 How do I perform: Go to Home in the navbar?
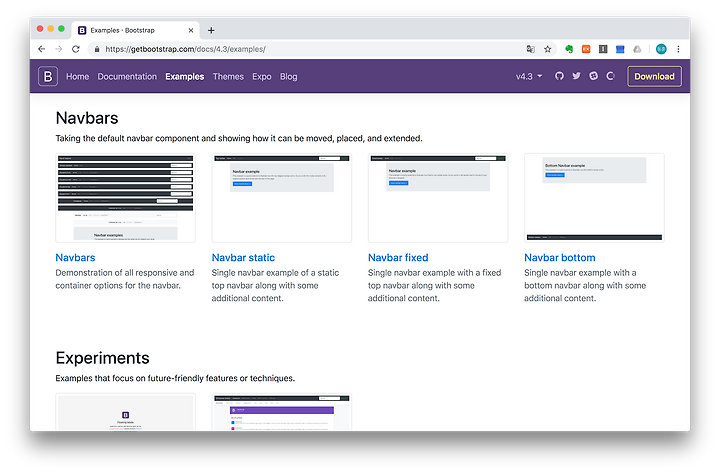[x=78, y=76]
